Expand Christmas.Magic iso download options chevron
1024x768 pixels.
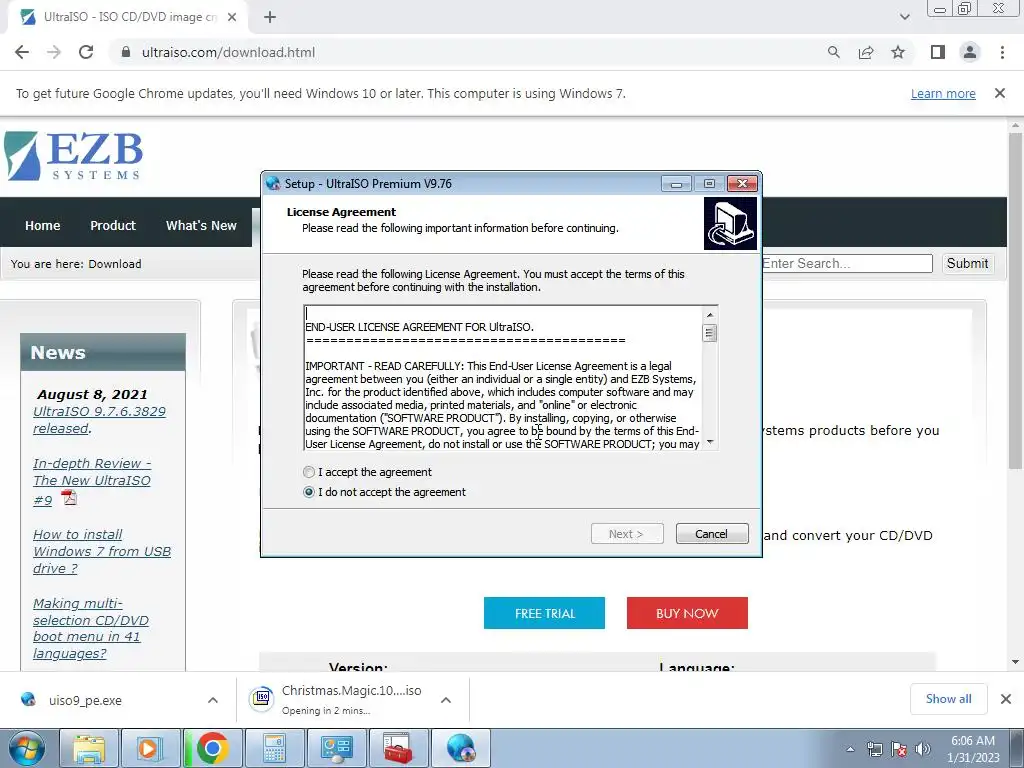point(446,700)
